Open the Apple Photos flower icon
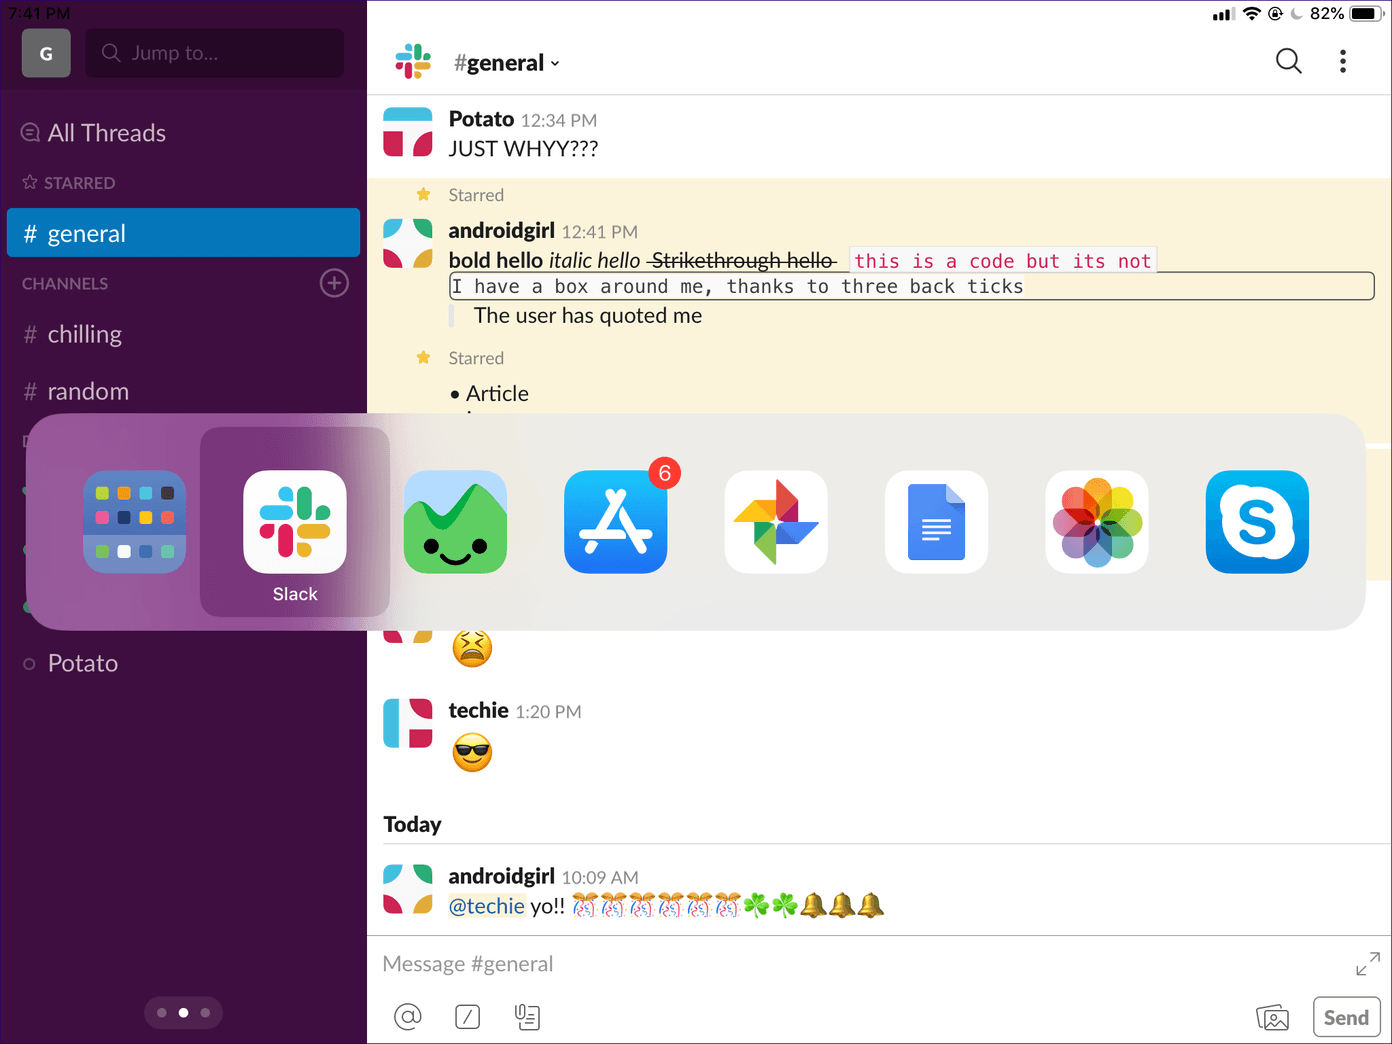Viewport: 1392px width, 1044px height. click(1097, 522)
